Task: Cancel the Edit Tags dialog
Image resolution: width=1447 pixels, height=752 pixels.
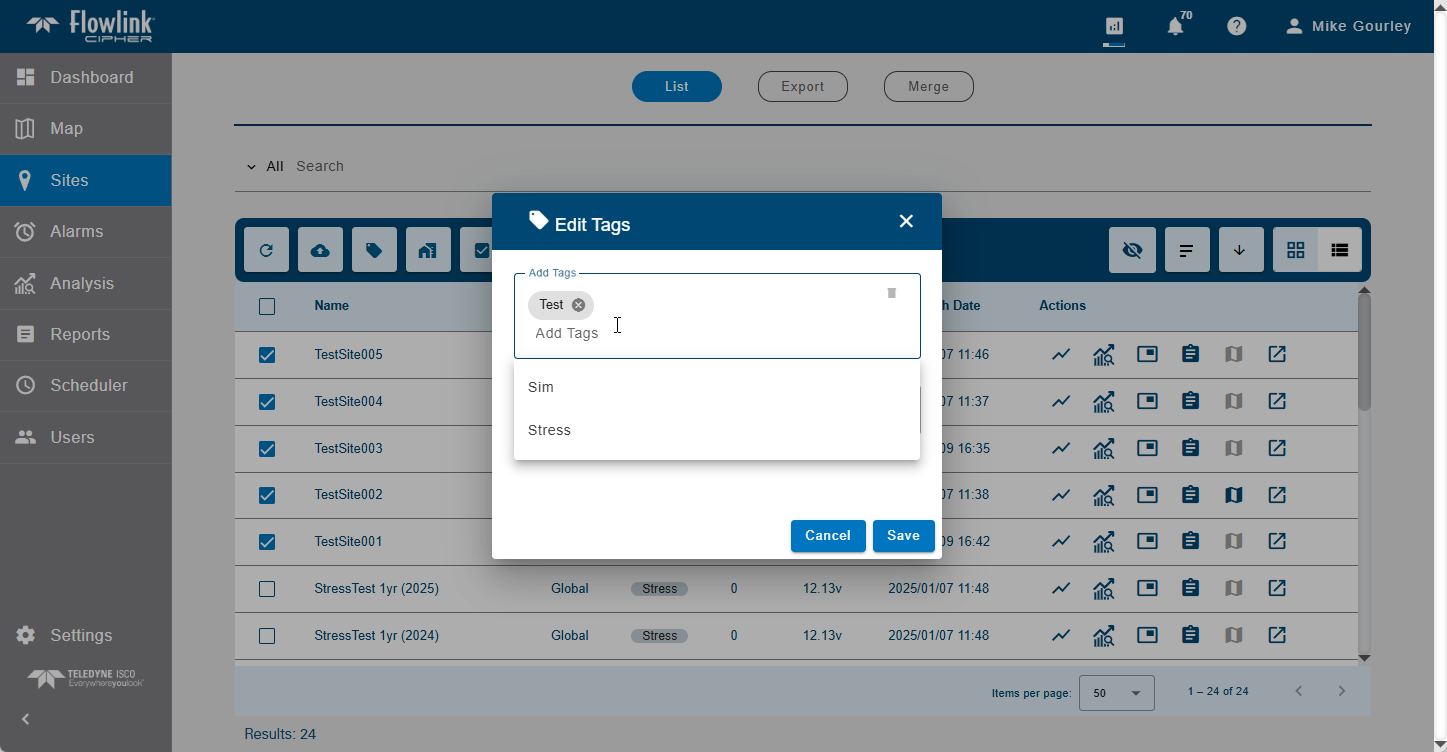Action: click(x=827, y=536)
